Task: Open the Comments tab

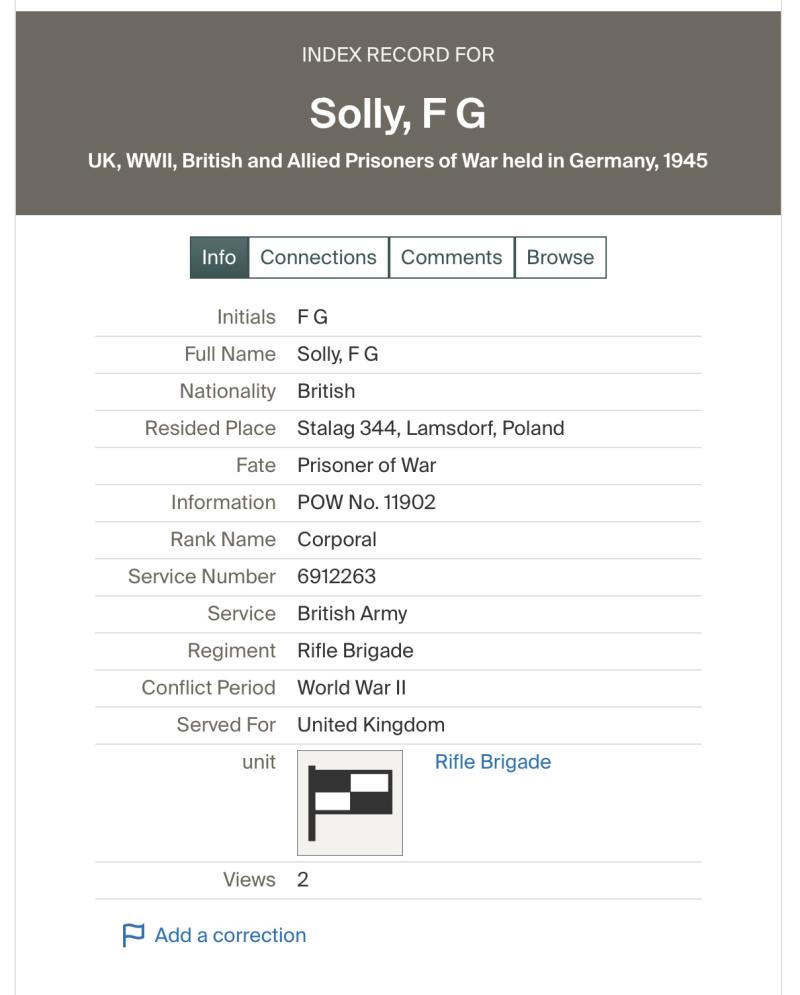Action: tap(451, 257)
